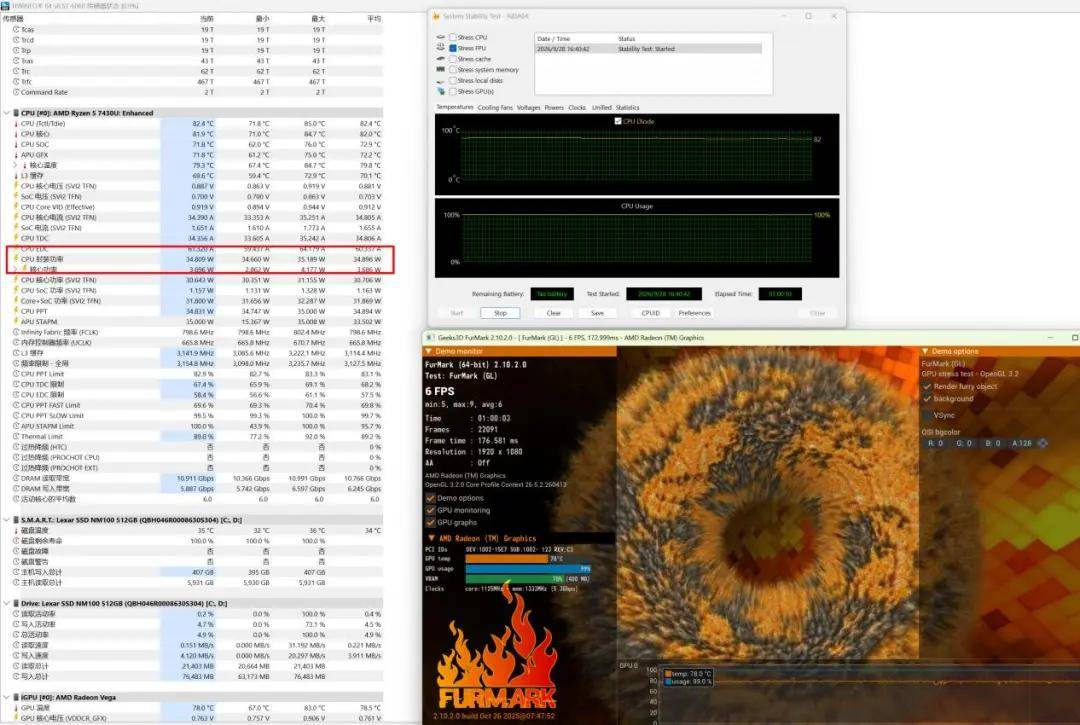Collapse the Demo monitor panel triangle

pos(428,351)
